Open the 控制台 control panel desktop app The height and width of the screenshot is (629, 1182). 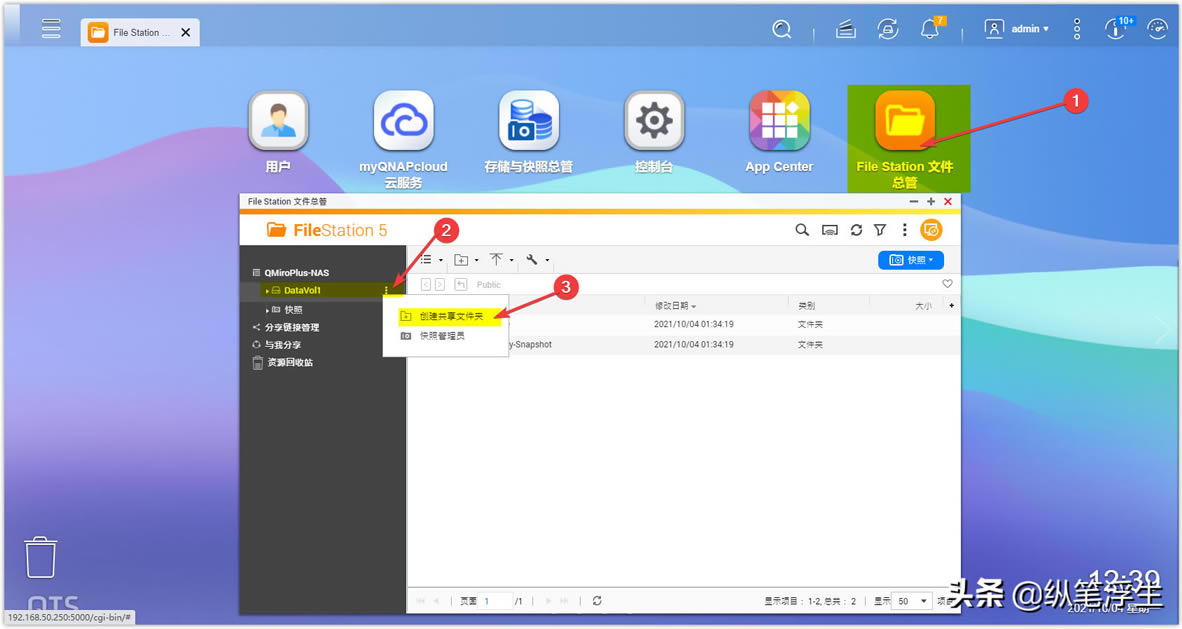click(654, 132)
